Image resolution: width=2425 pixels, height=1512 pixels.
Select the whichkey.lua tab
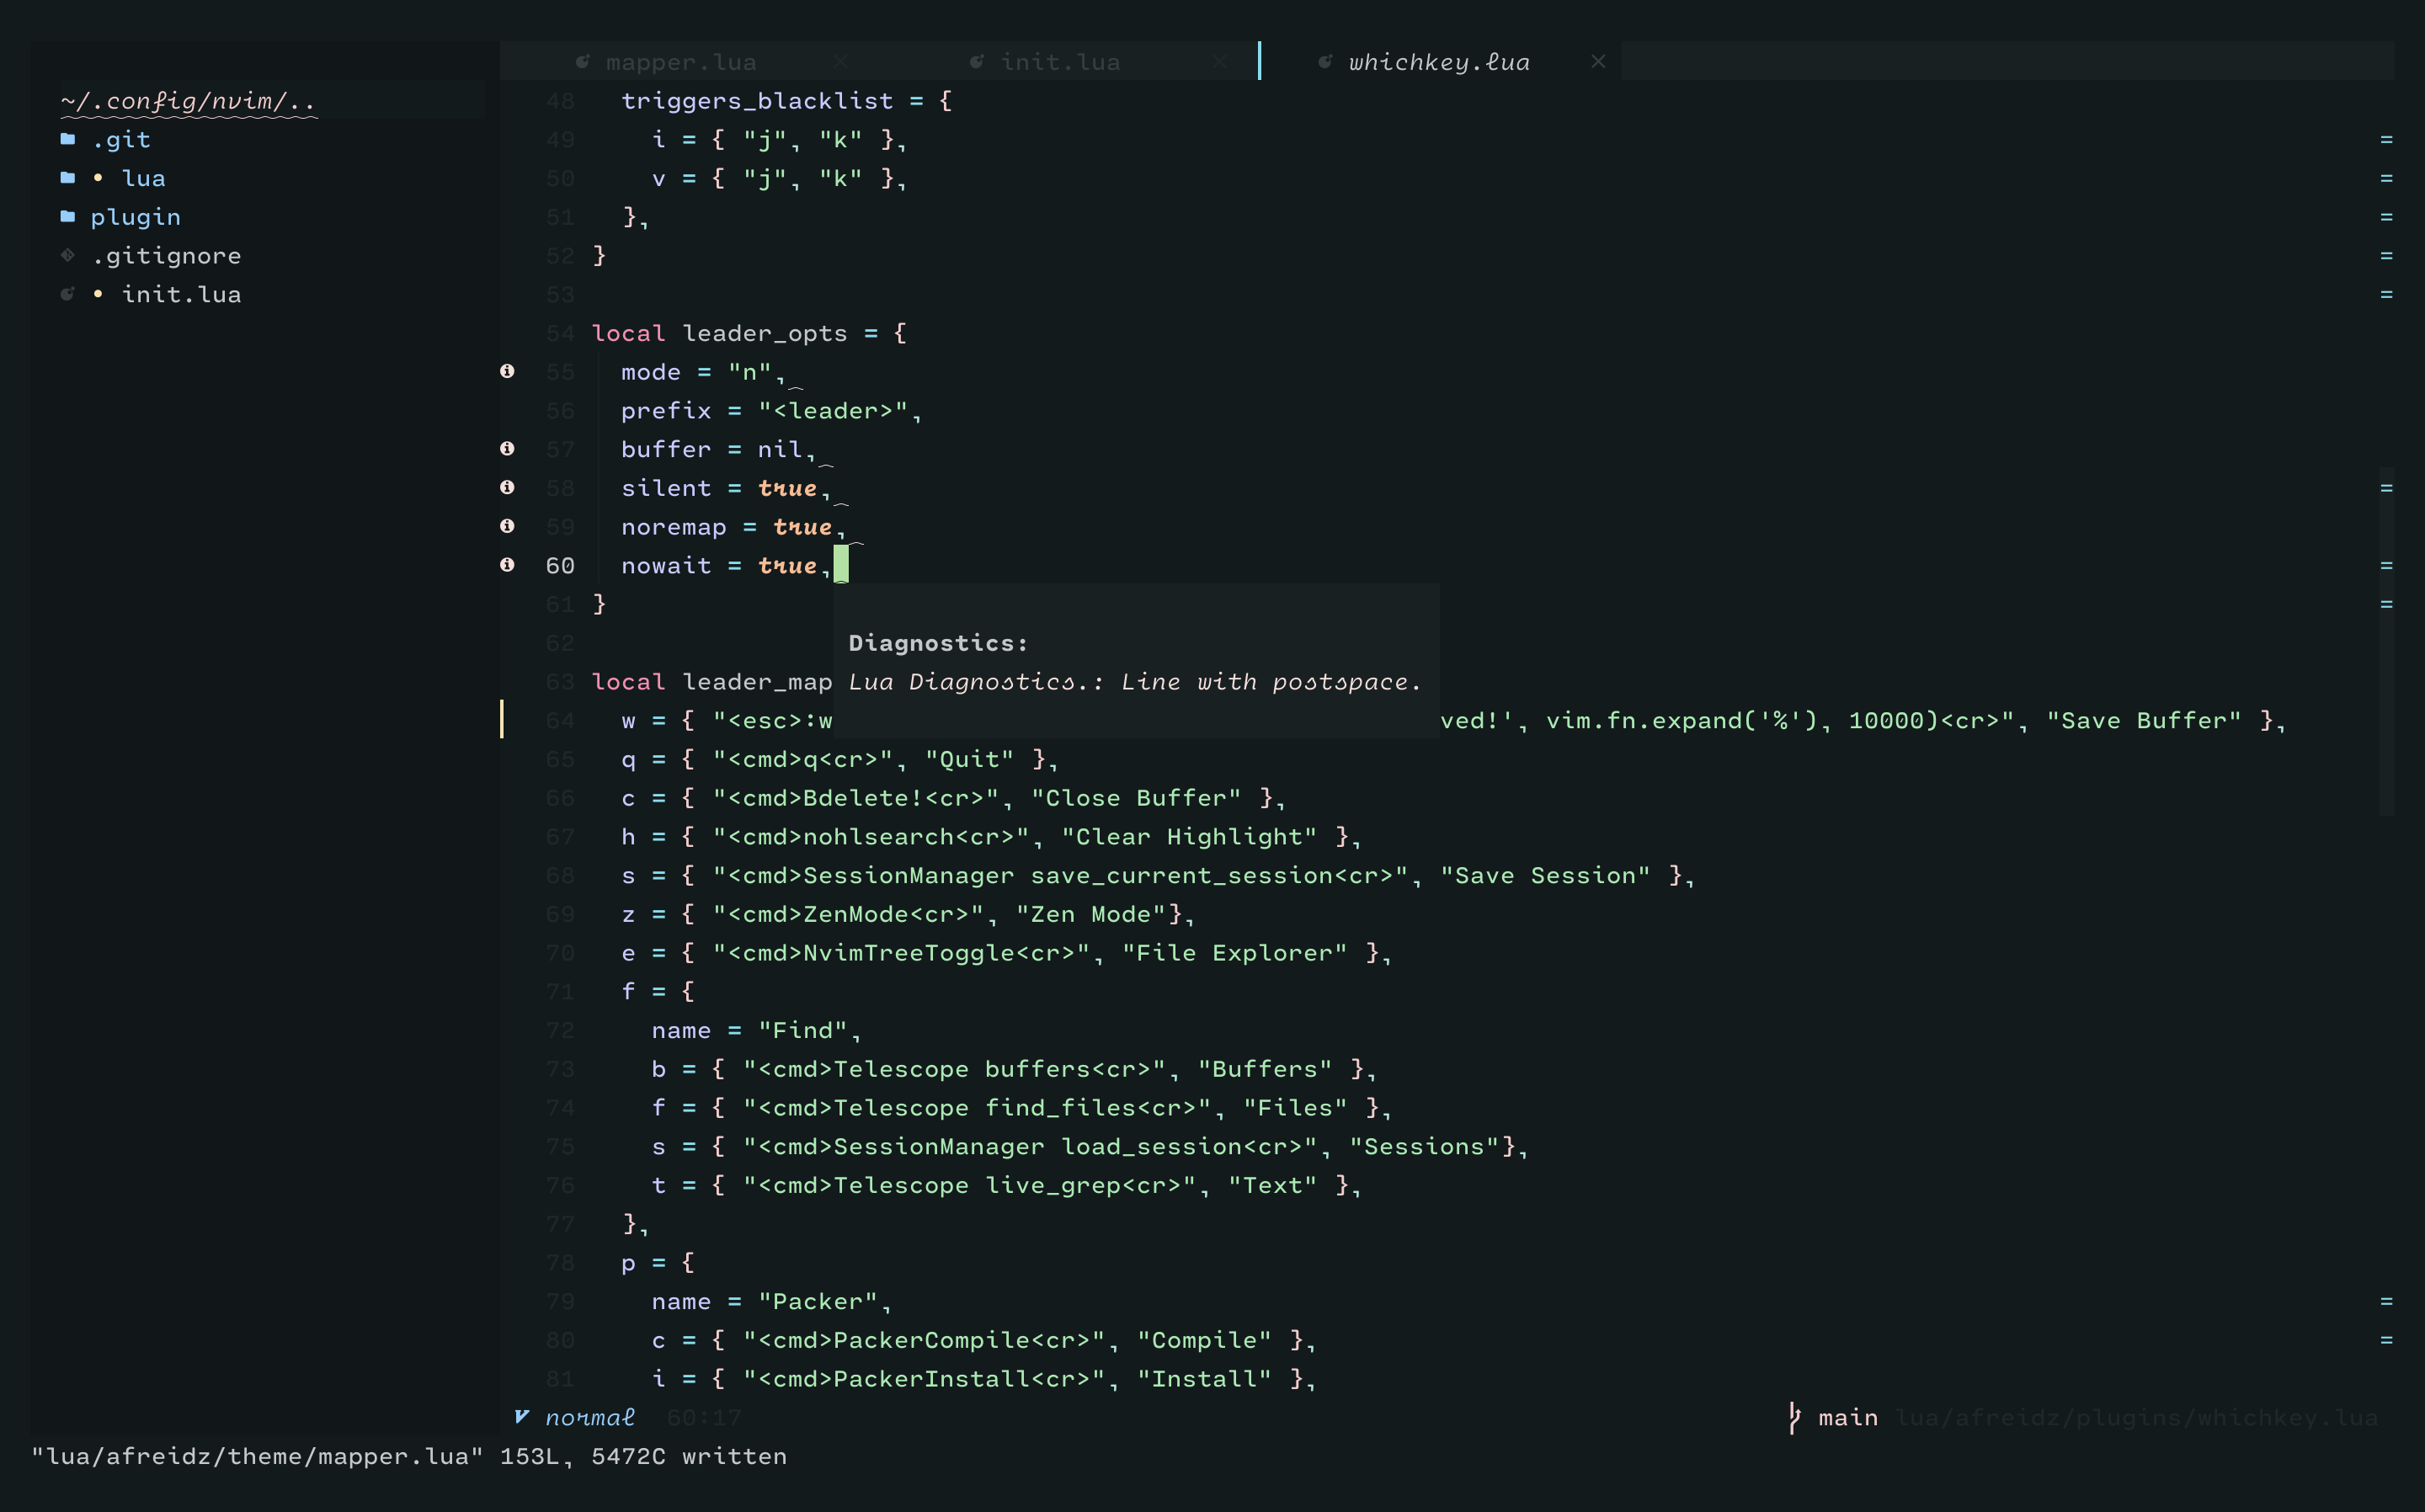[x=1439, y=62]
